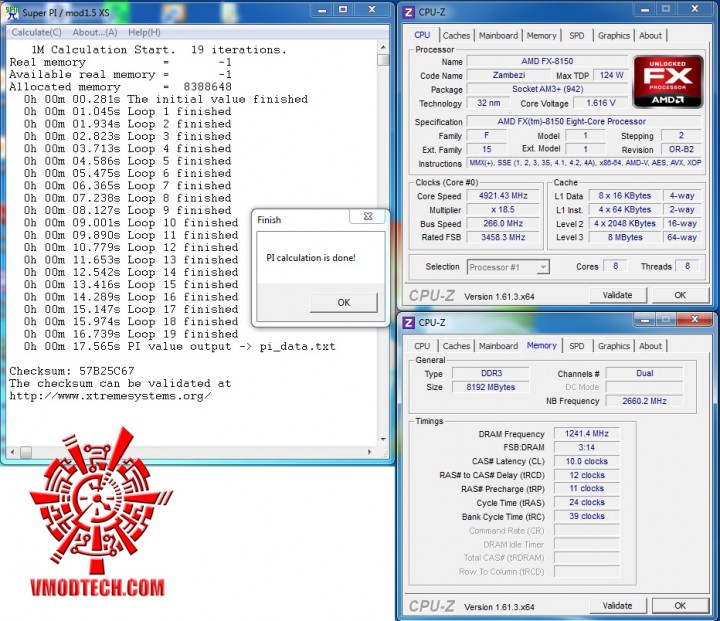Click the Code Name value Zambezi

click(x=509, y=75)
